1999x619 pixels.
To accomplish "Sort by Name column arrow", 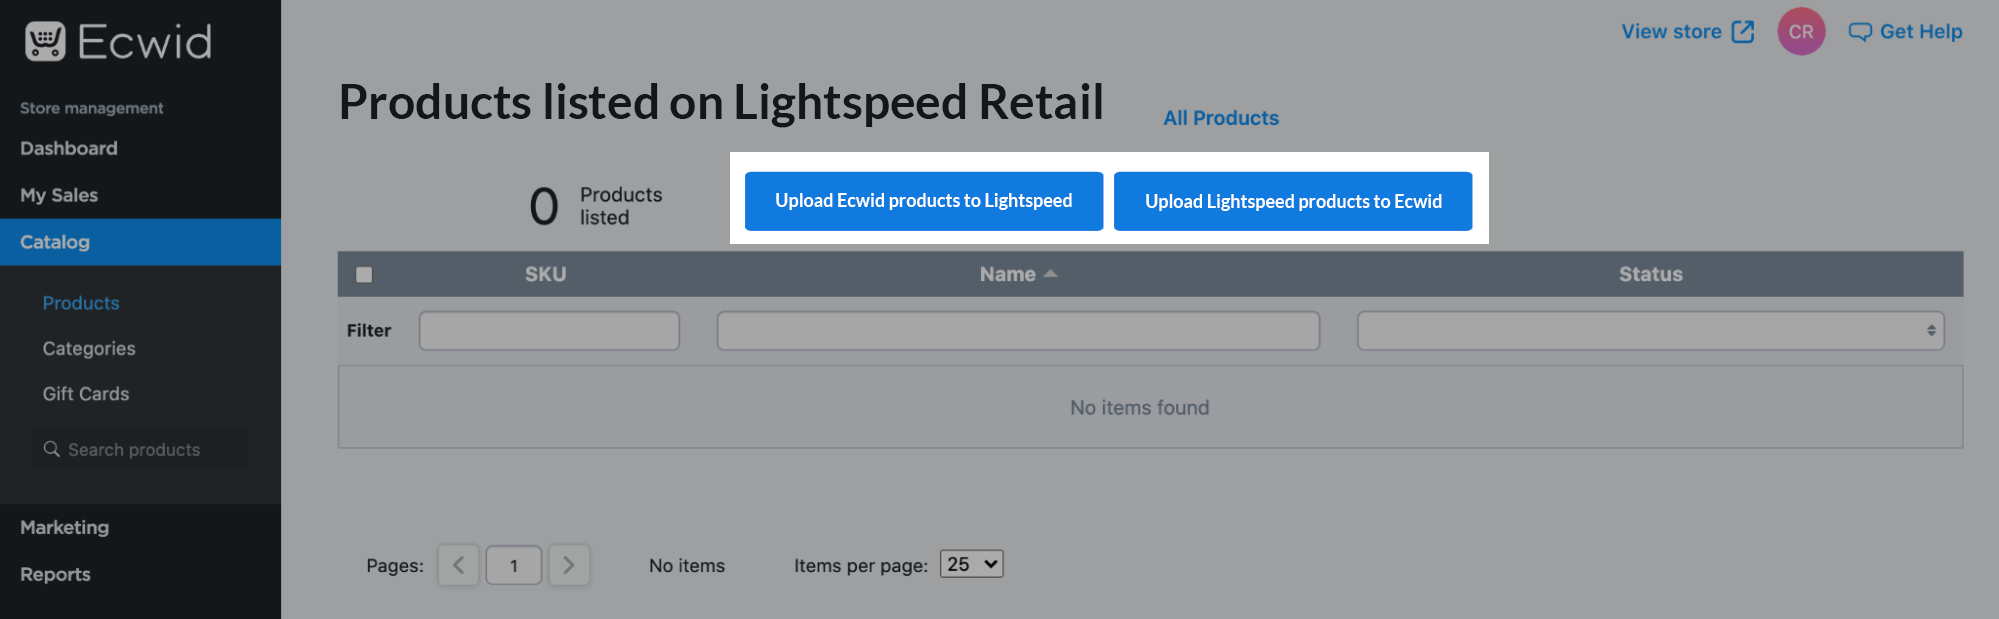I will point(1050,274).
